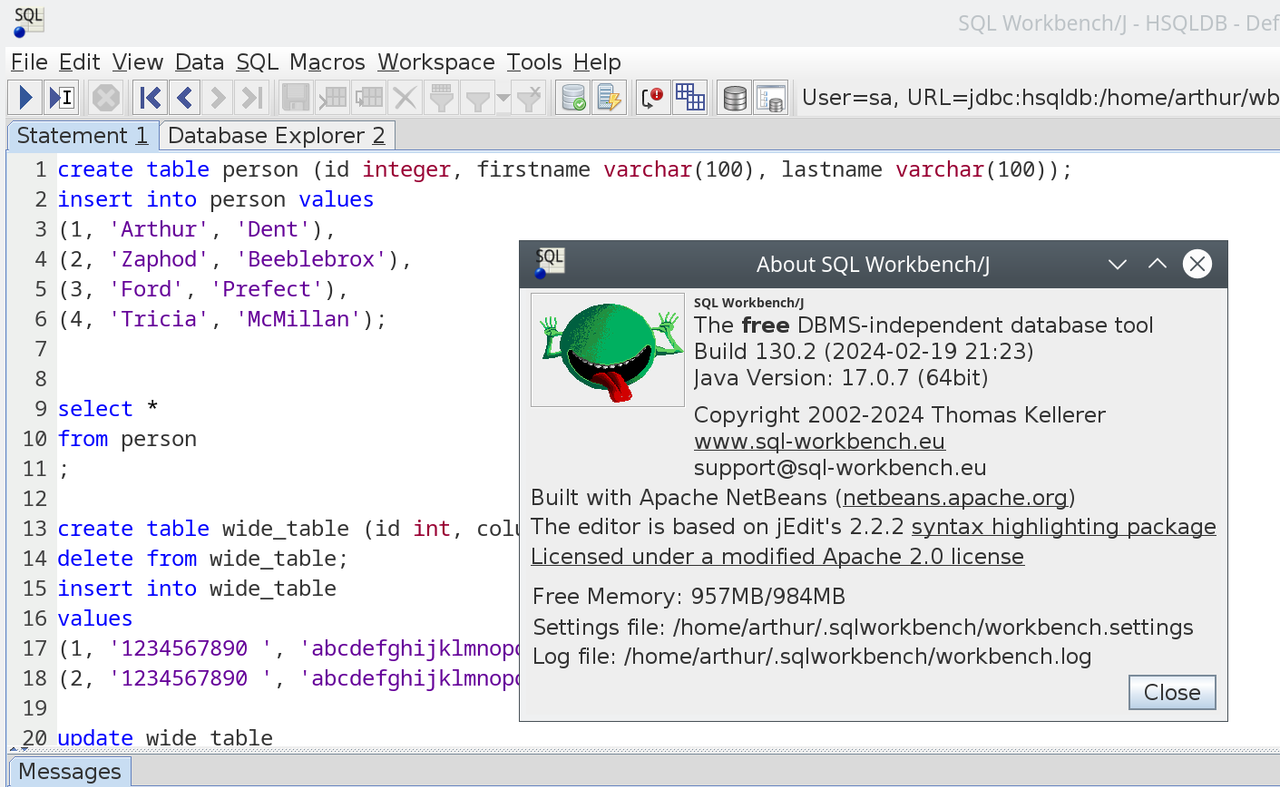Execute the current statement only
1280x787 pixels.
63,97
